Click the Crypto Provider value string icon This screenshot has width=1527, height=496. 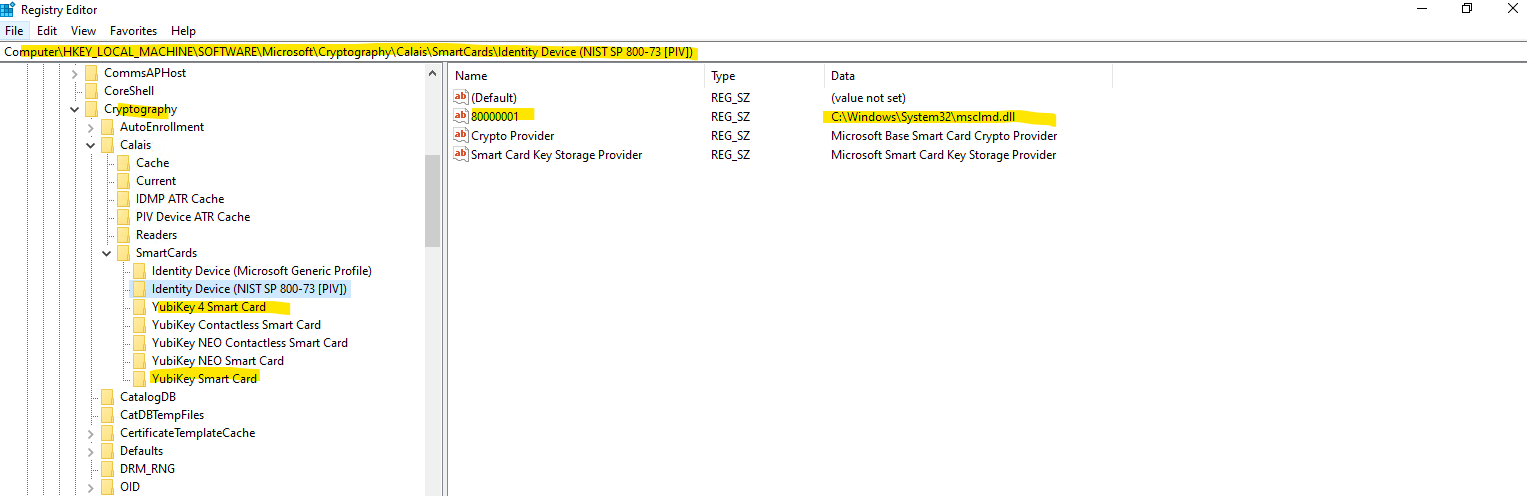[x=461, y=136]
